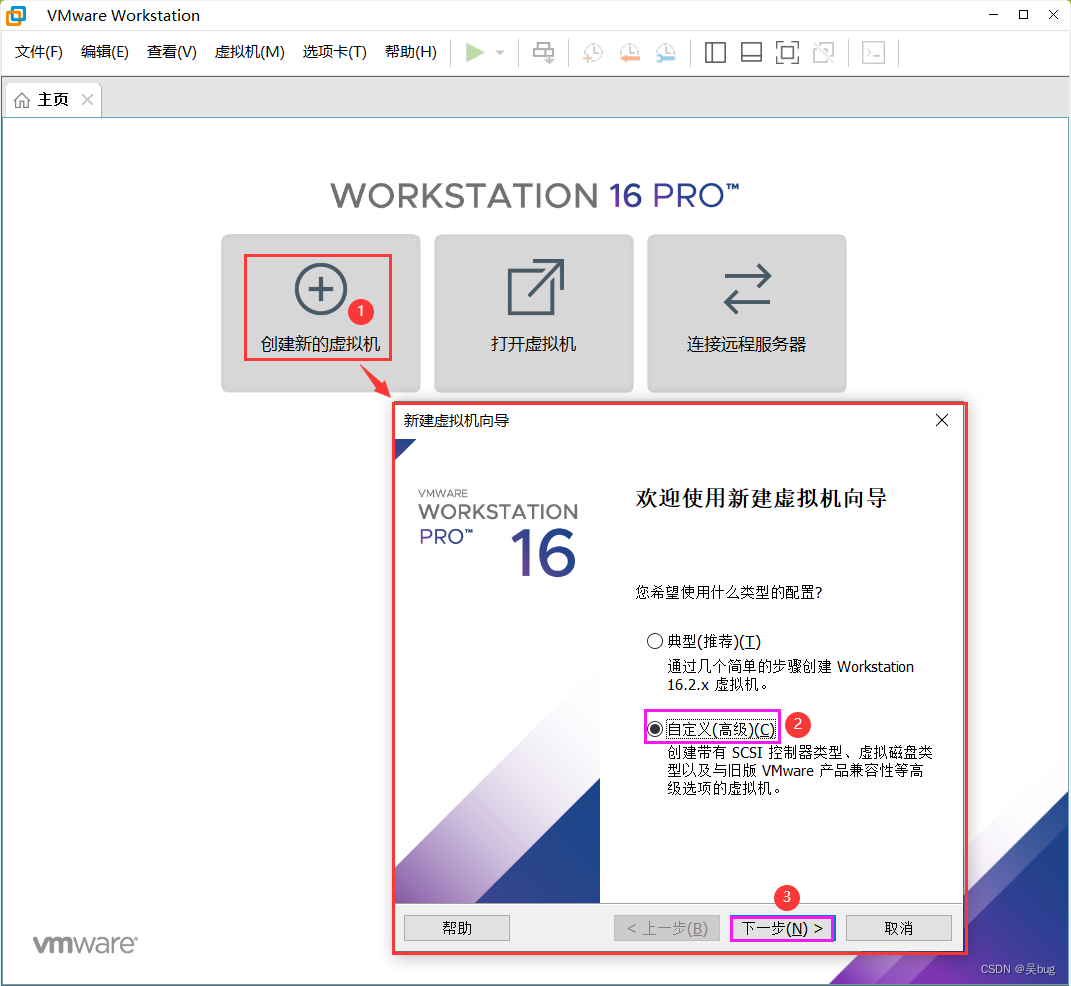Viewport: 1071px width, 986px height.
Task: Click the vmware logo at bottom left
Action: 85,944
